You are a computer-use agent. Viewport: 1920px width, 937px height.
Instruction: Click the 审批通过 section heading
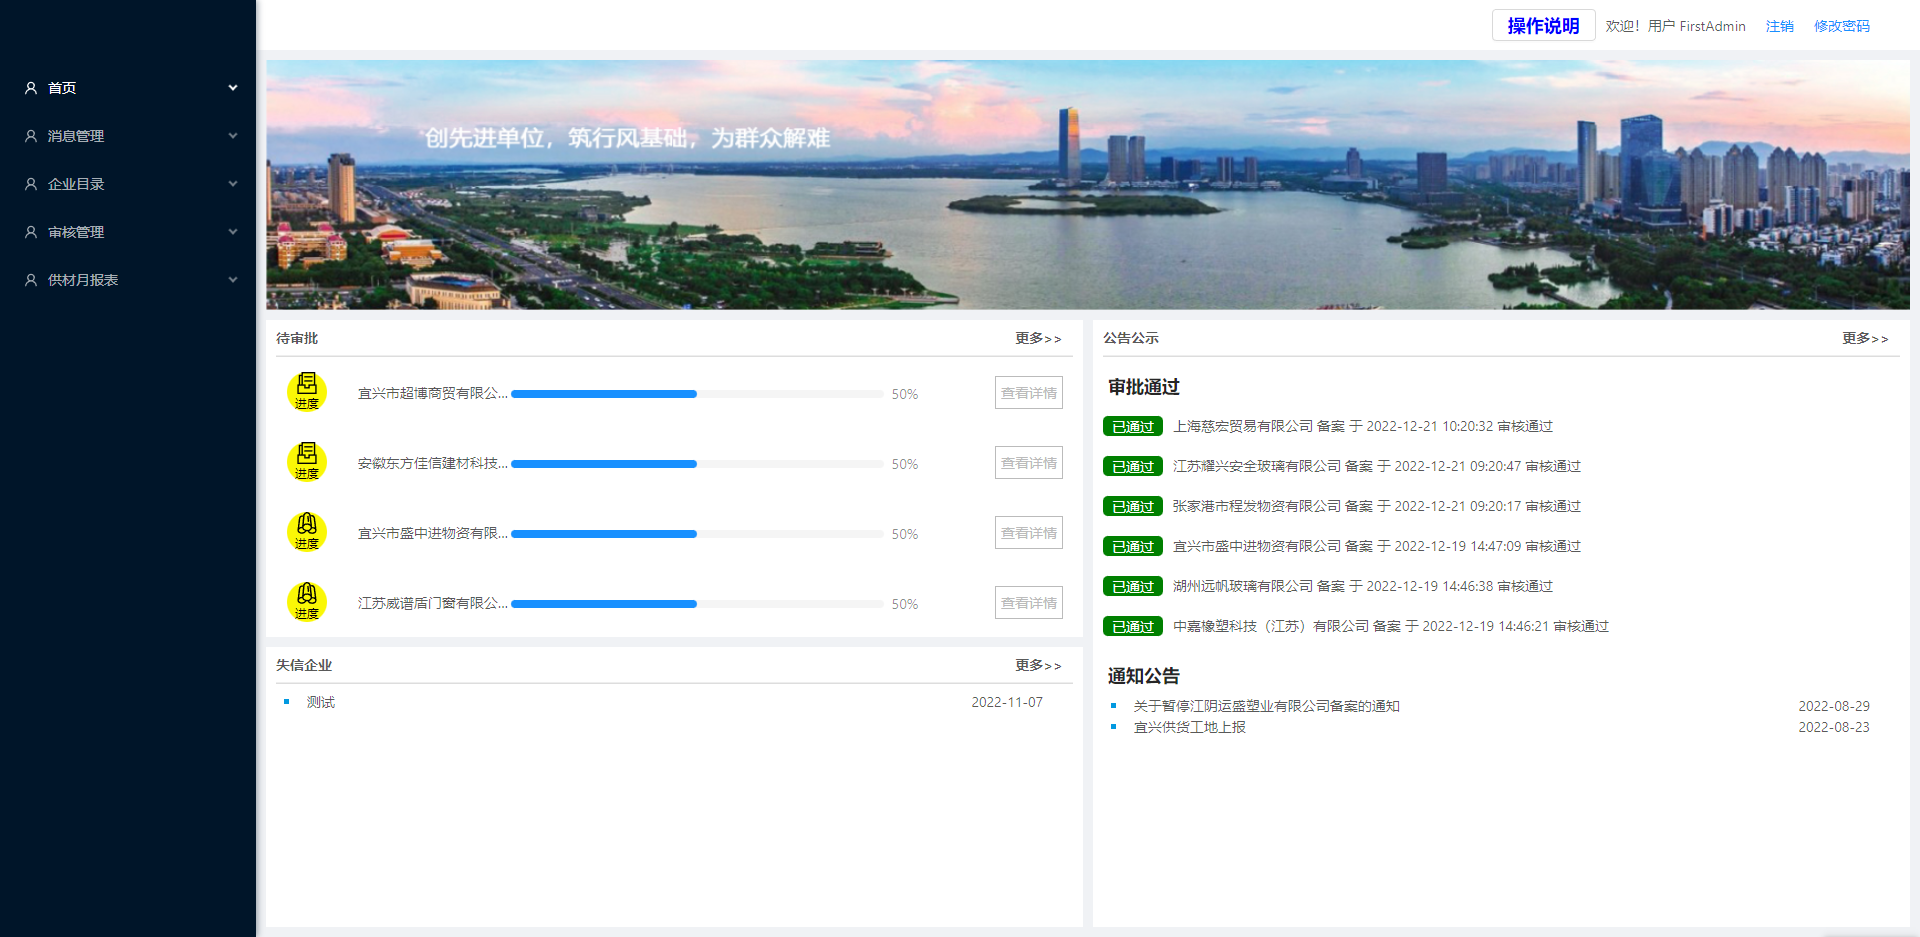tap(1144, 387)
